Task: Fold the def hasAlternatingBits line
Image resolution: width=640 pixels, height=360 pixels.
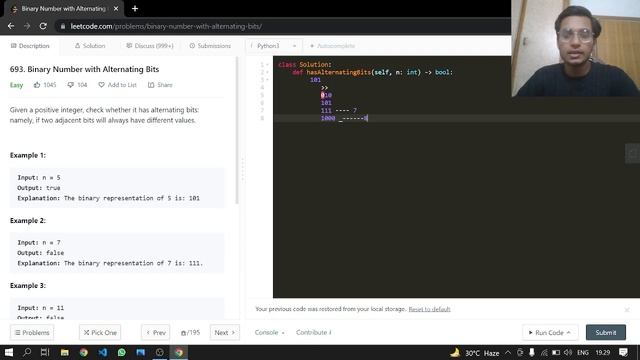Action: (x=267, y=72)
